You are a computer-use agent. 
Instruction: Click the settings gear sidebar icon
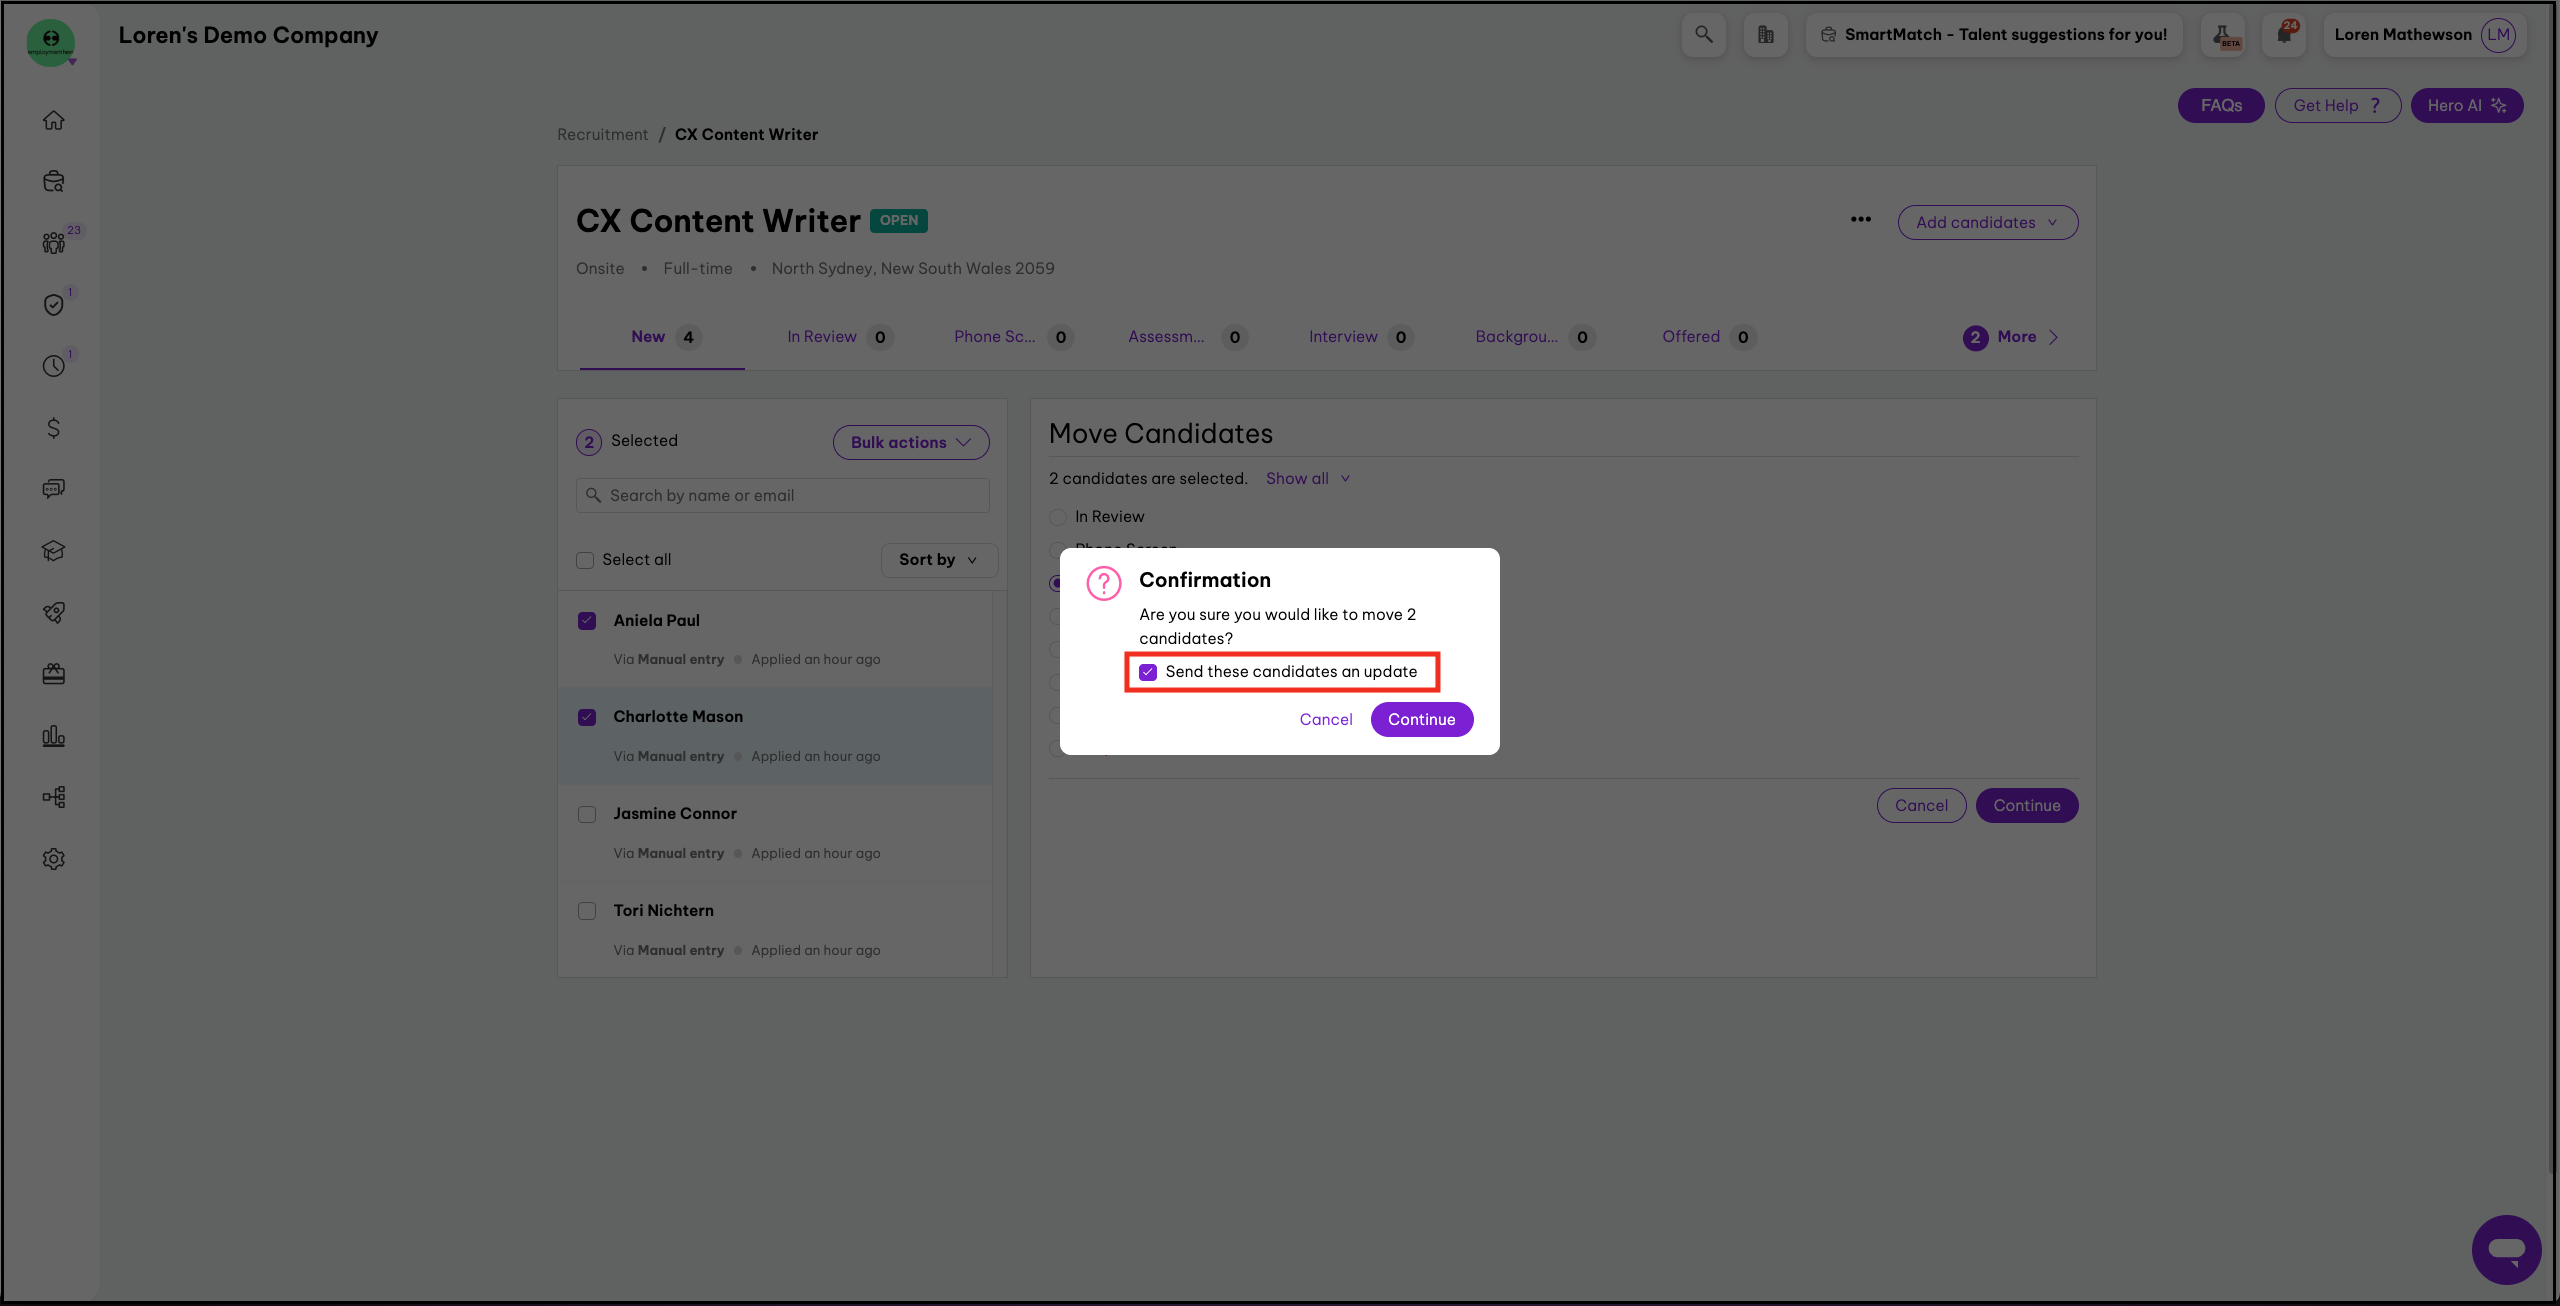pos(54,859)
